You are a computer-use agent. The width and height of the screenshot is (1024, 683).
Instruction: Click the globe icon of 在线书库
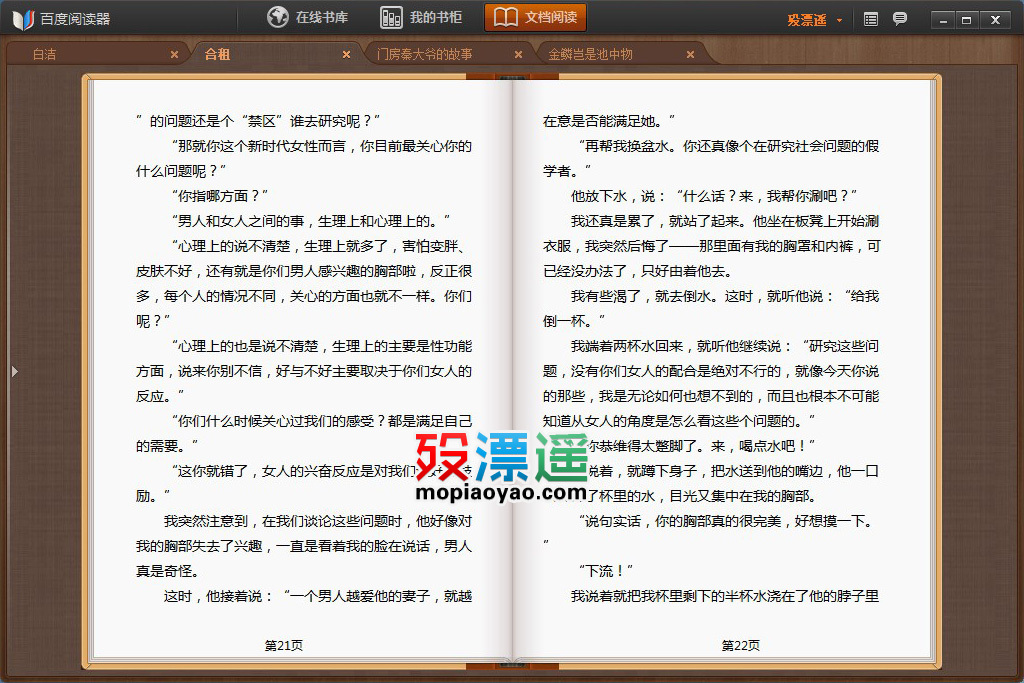click(x=278, y=17)
